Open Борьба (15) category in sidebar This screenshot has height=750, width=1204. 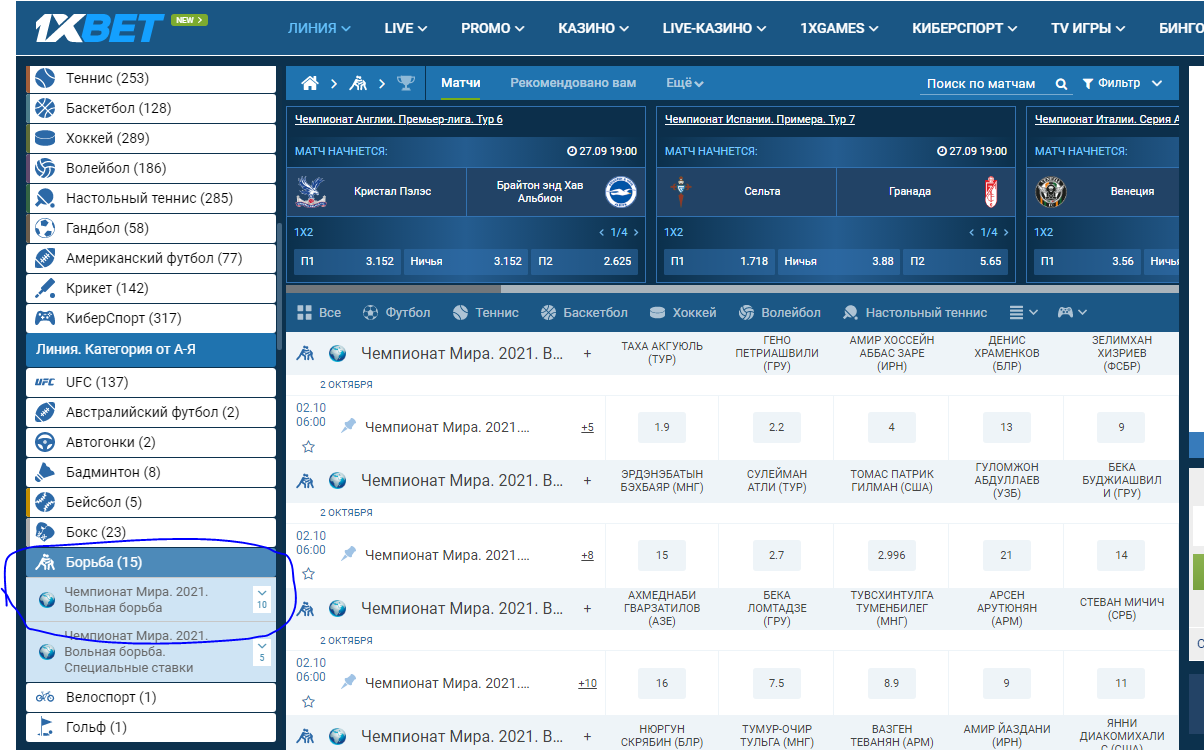150,562
